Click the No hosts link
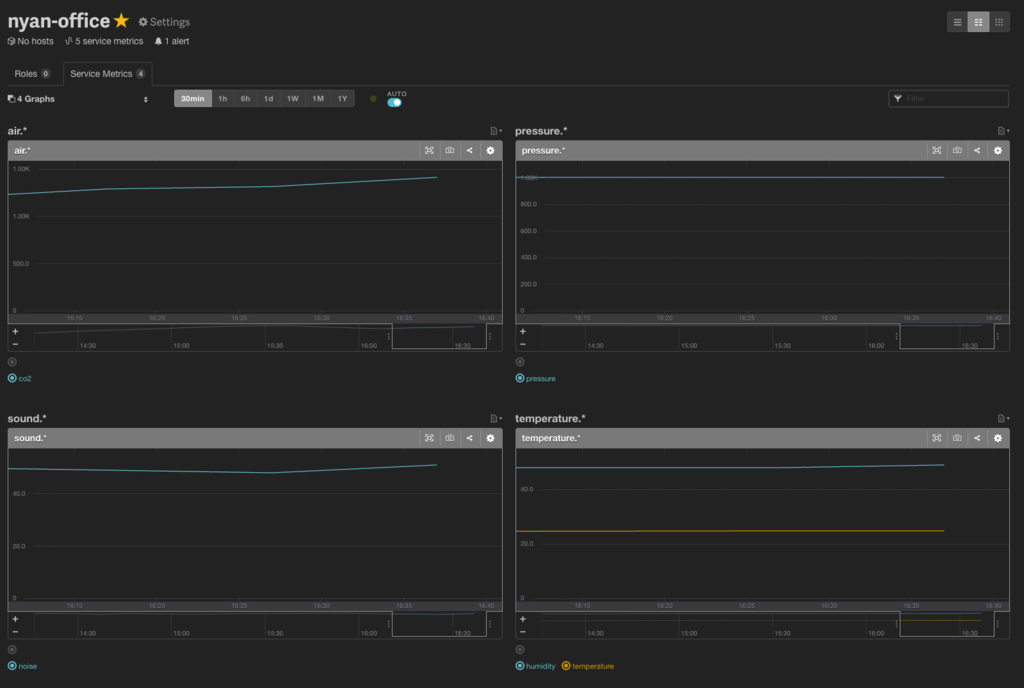 pyautogui.click(x=31, y=41)
